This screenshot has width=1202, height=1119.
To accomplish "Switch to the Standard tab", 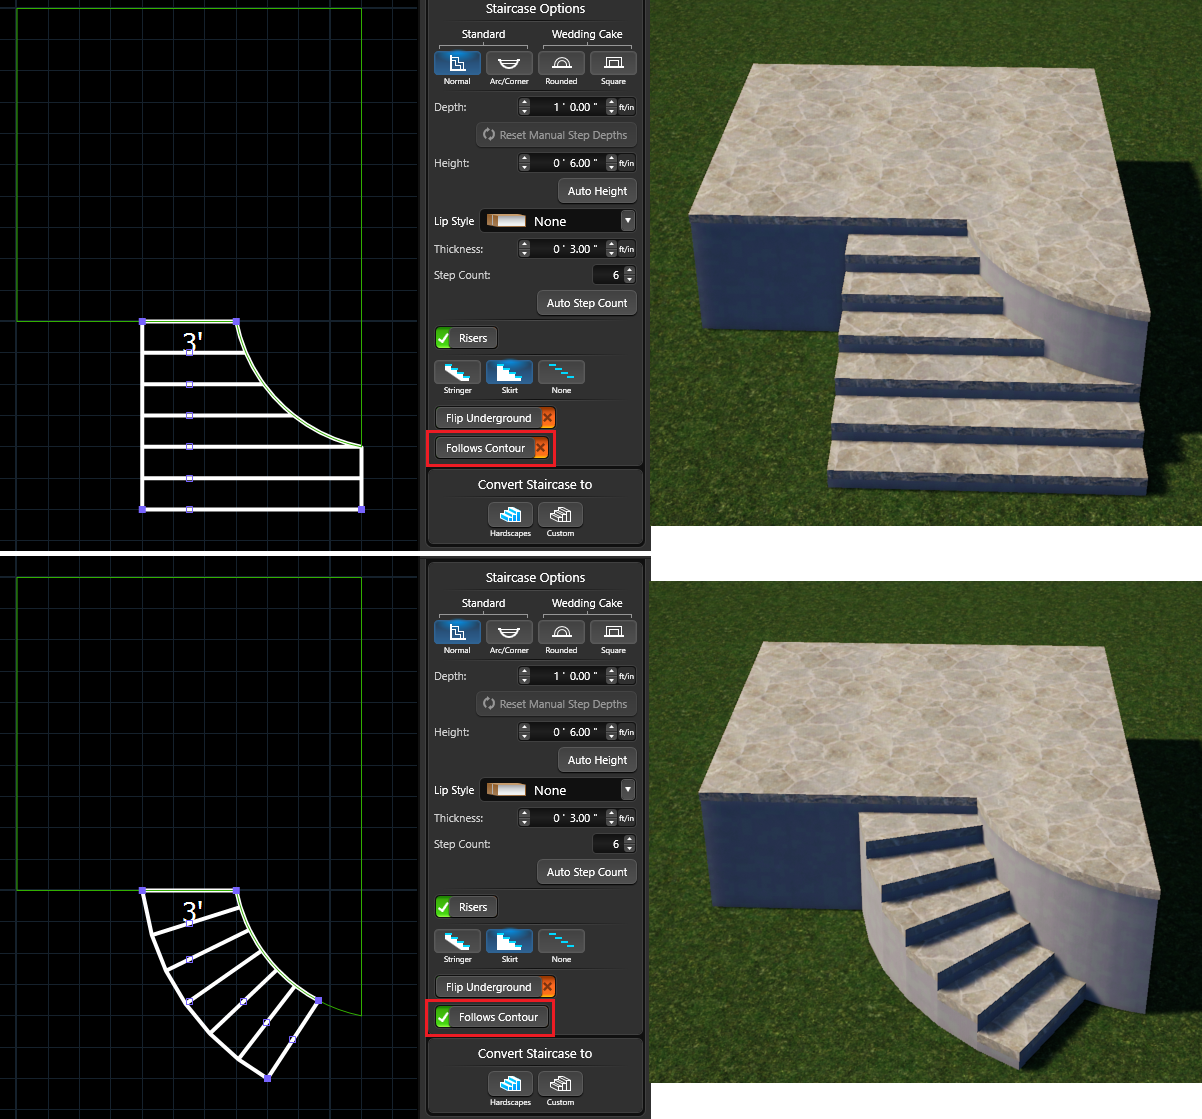I will tap(483, 33).
